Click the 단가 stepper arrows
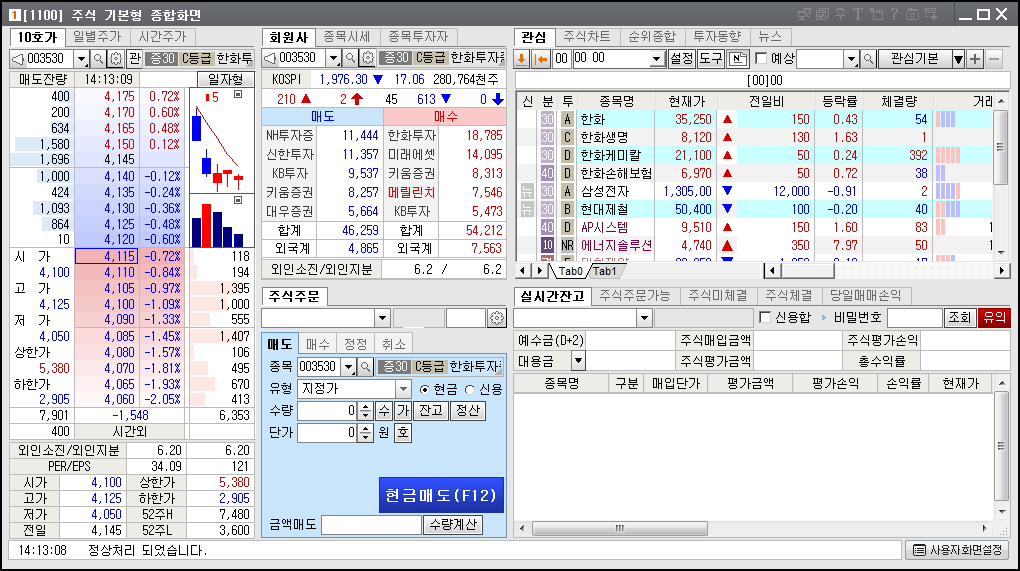The image size is (1020, 571). (x=366, y=432)
